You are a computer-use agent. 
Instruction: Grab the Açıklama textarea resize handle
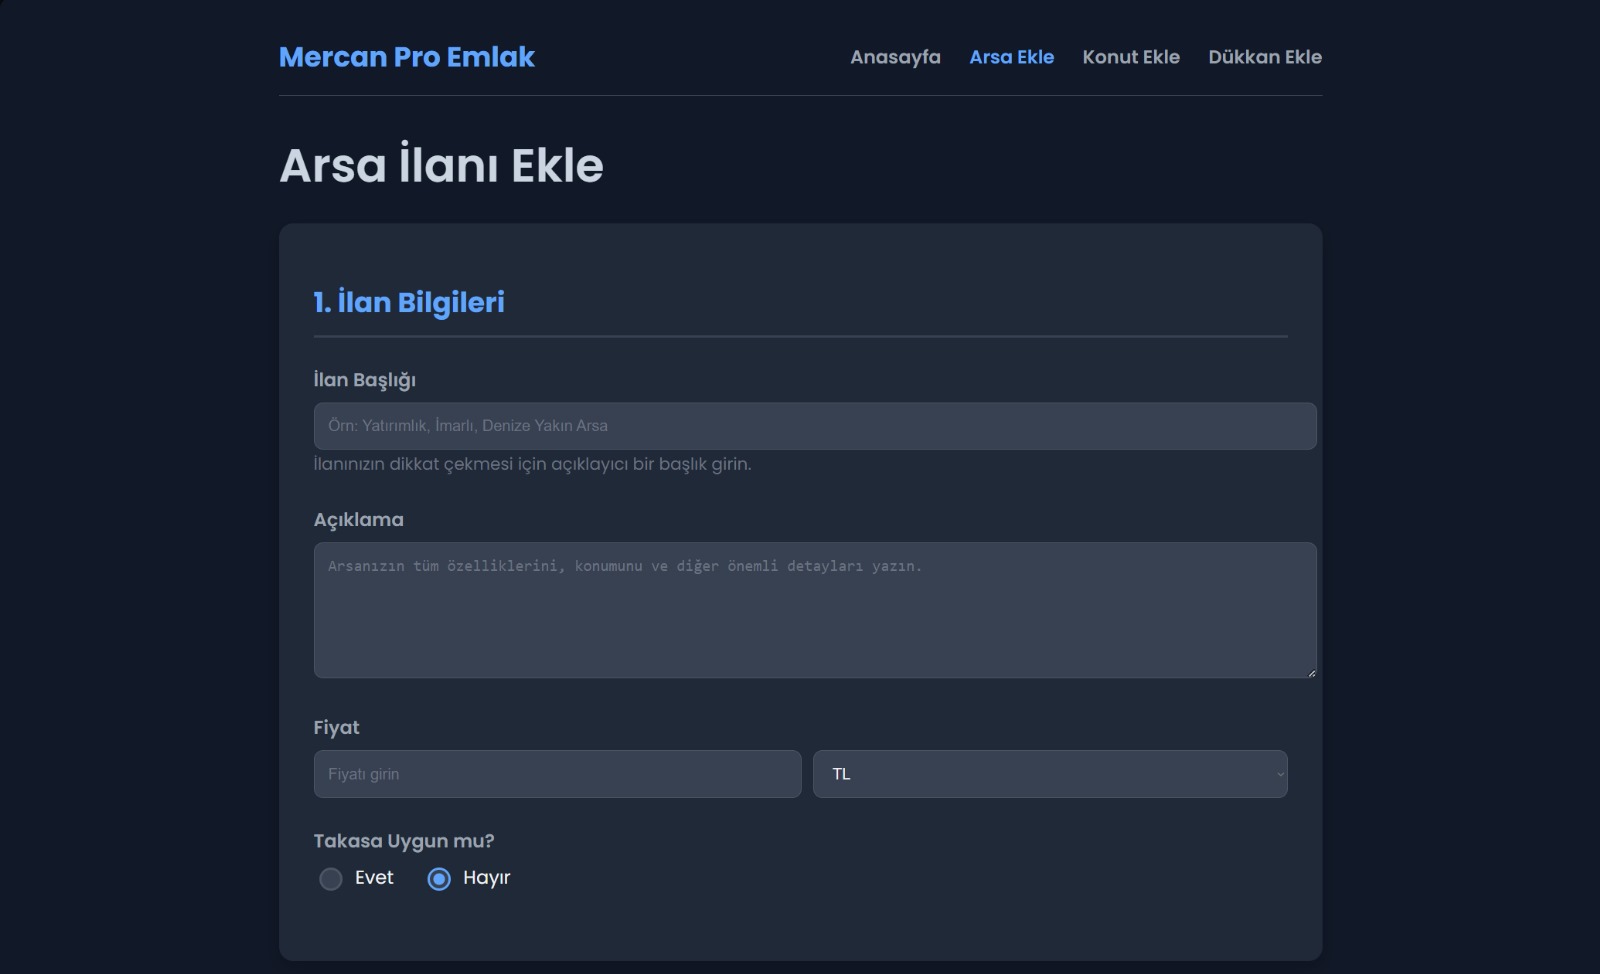[x=1310, y=672]
